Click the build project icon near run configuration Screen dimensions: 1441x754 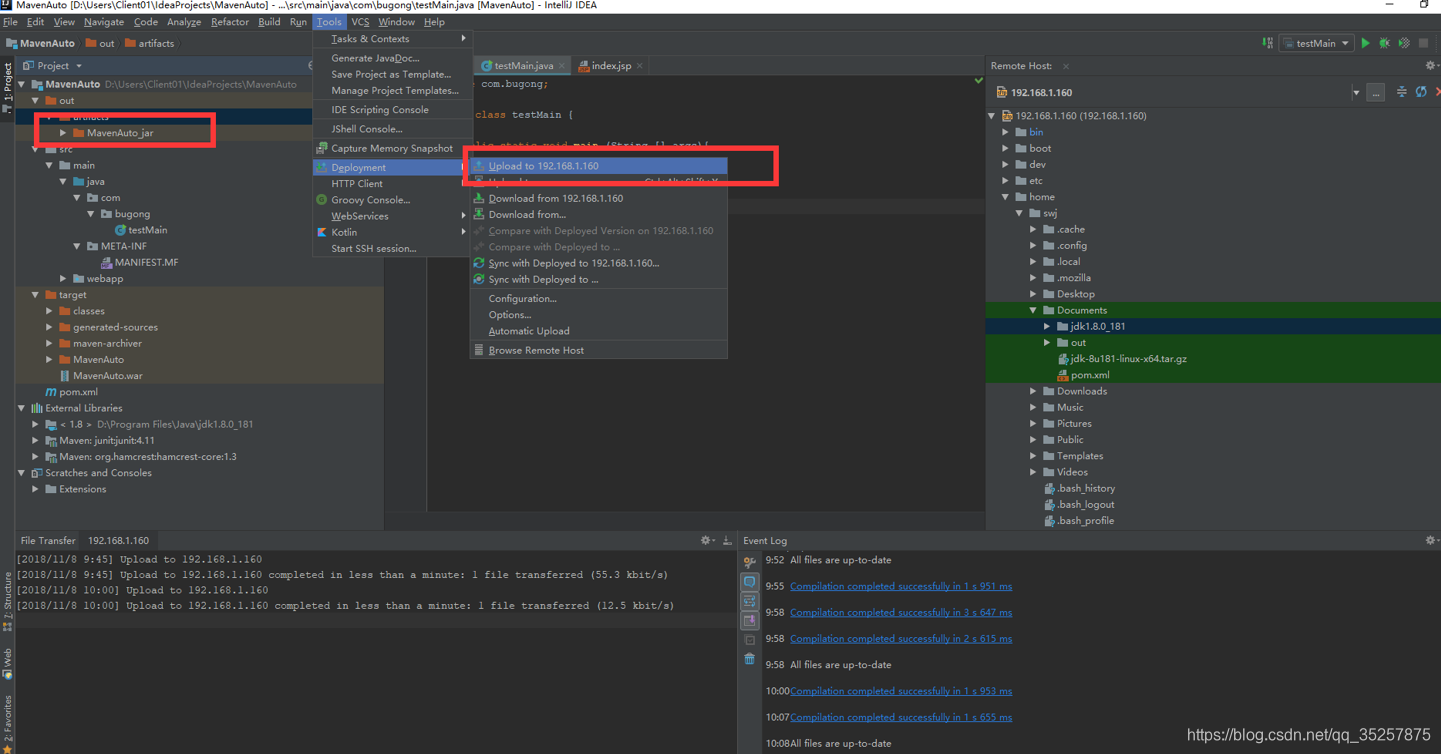point(1268,43)
